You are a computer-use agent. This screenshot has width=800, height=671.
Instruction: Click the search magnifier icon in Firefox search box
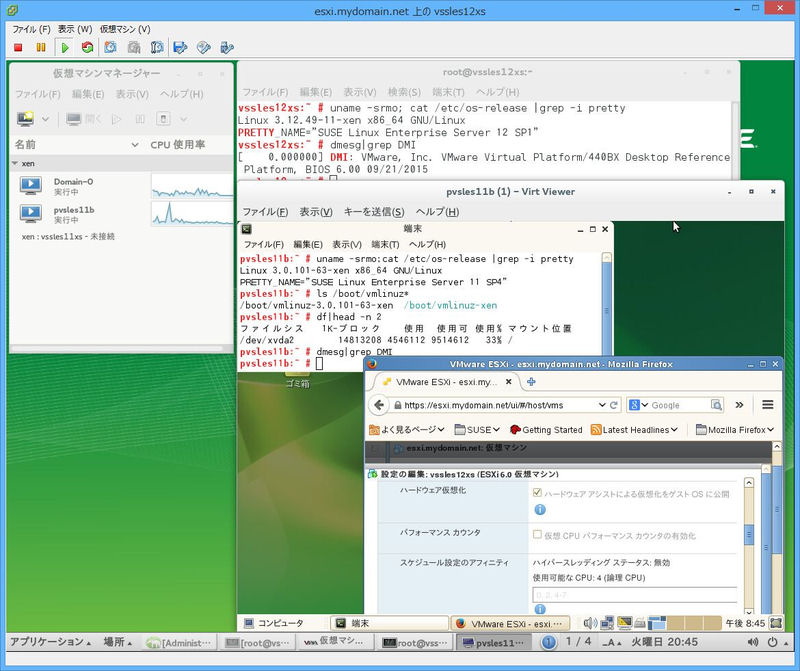pyautogui.click(x=716, y=405)
